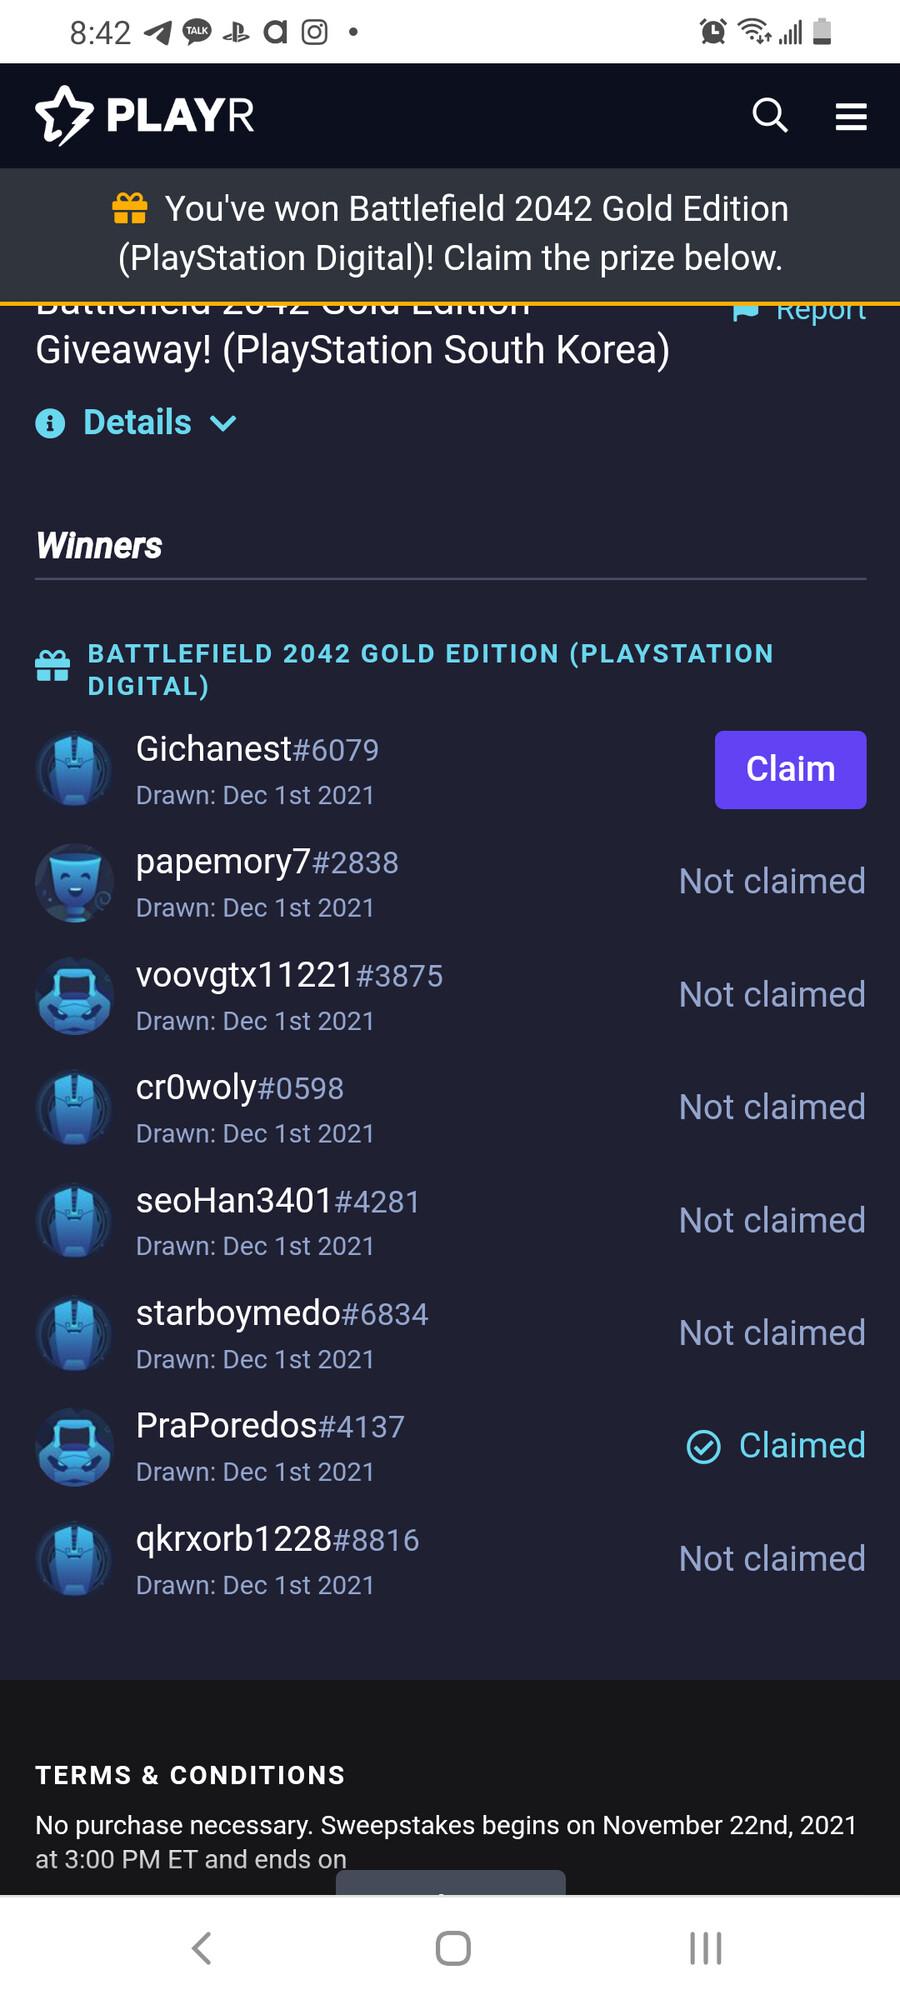The image size is (900, 2000).
Task: Tap the Claimed checkmark icon
Action: (704, 1446)
